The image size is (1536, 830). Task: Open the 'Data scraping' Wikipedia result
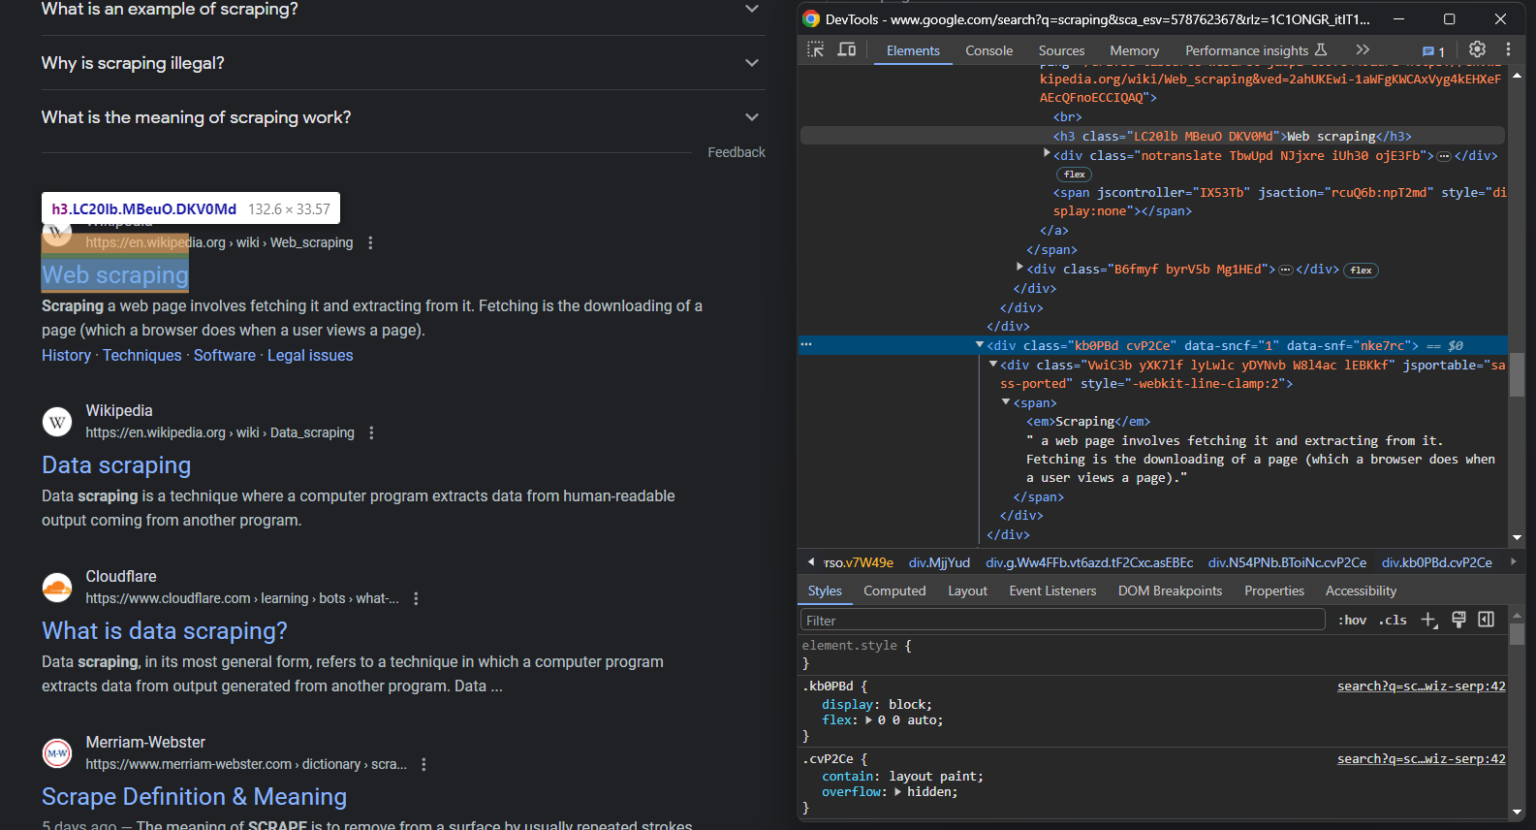[x=116, y=465]
